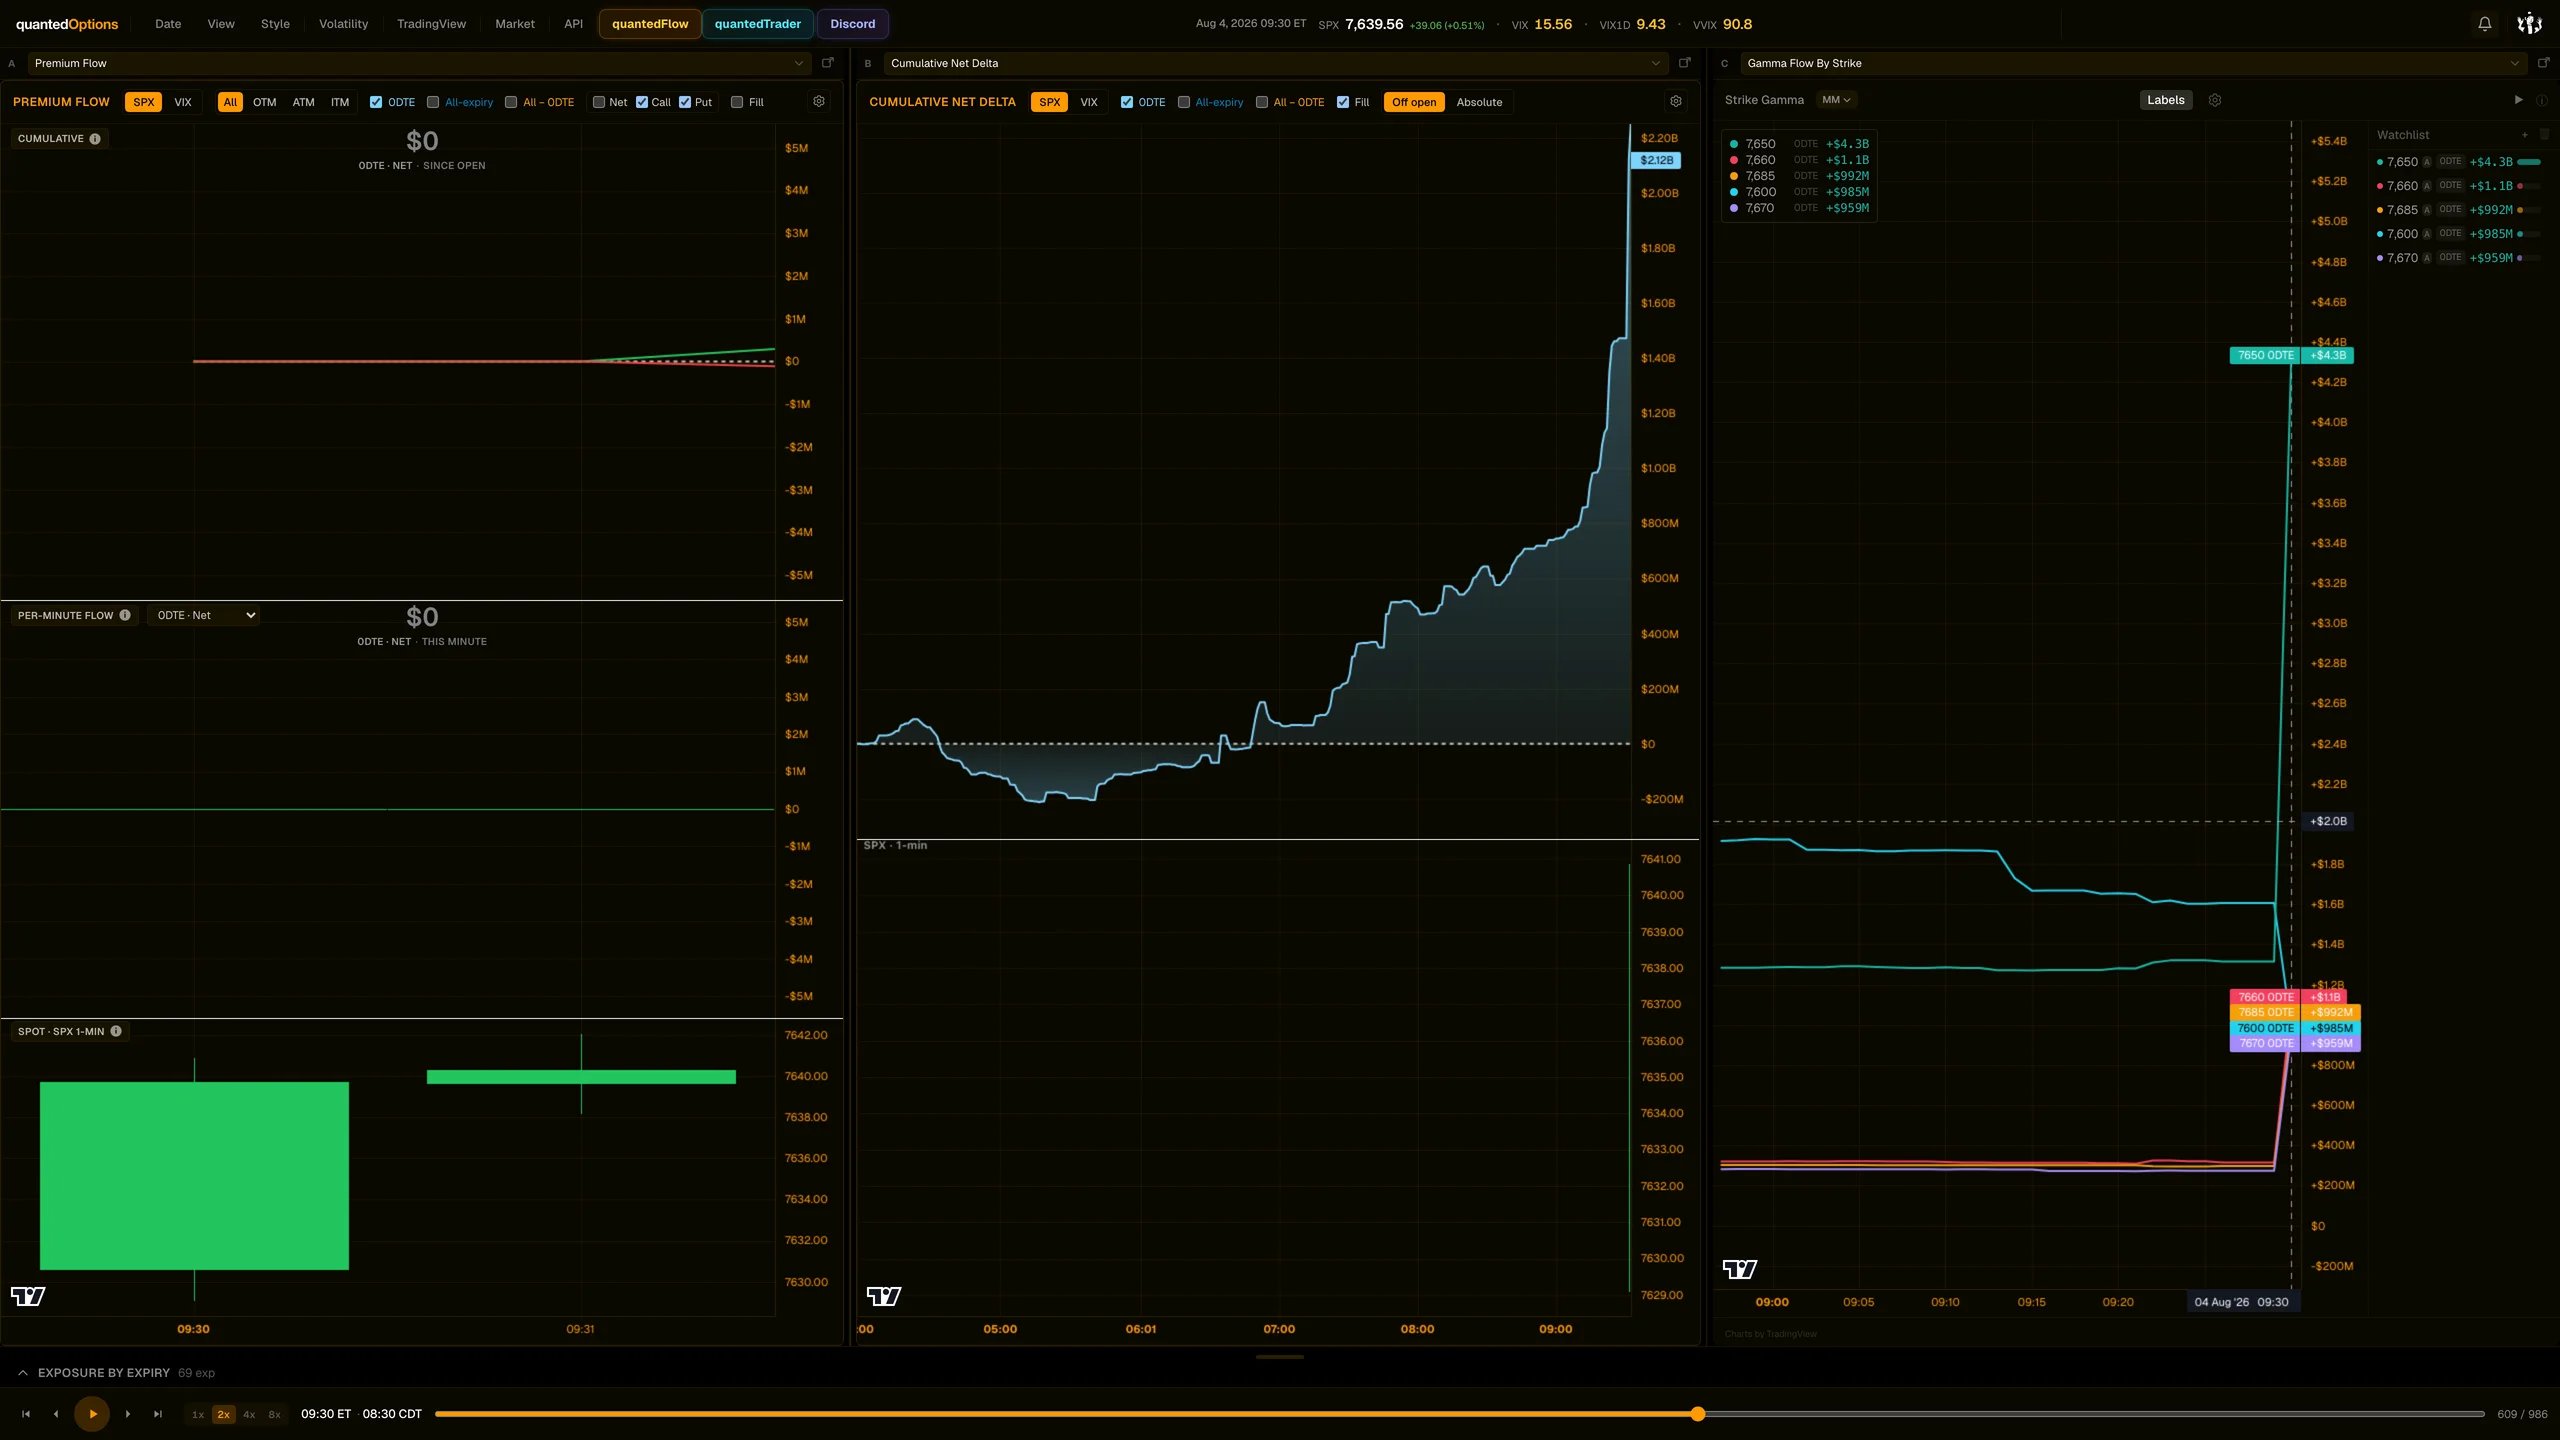Toggle 0DTE checkbox in Premium Flow
The image size is (2560, 1440).
(376, 102)
